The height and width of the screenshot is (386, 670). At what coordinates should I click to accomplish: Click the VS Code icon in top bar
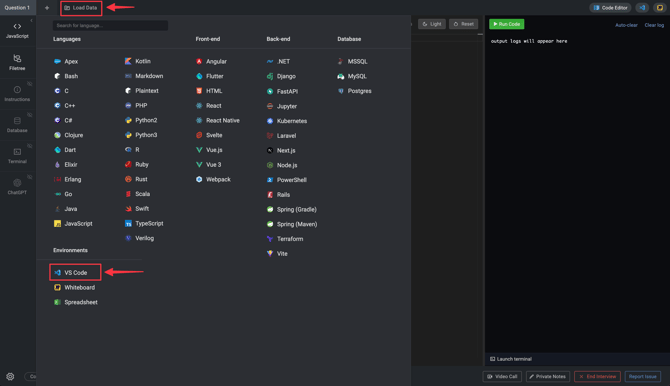pos(642,8)
